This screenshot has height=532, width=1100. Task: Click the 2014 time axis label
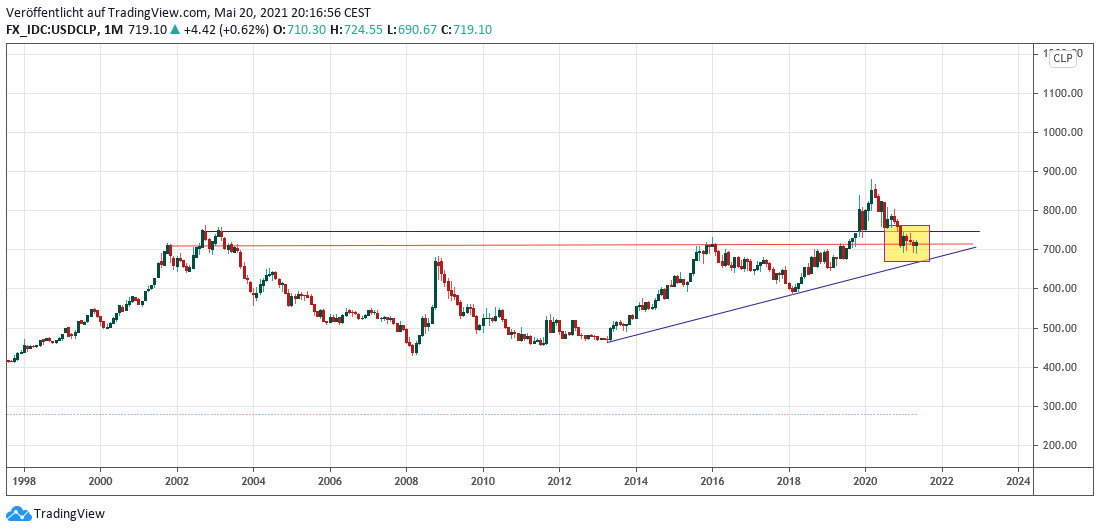(636, 481)
